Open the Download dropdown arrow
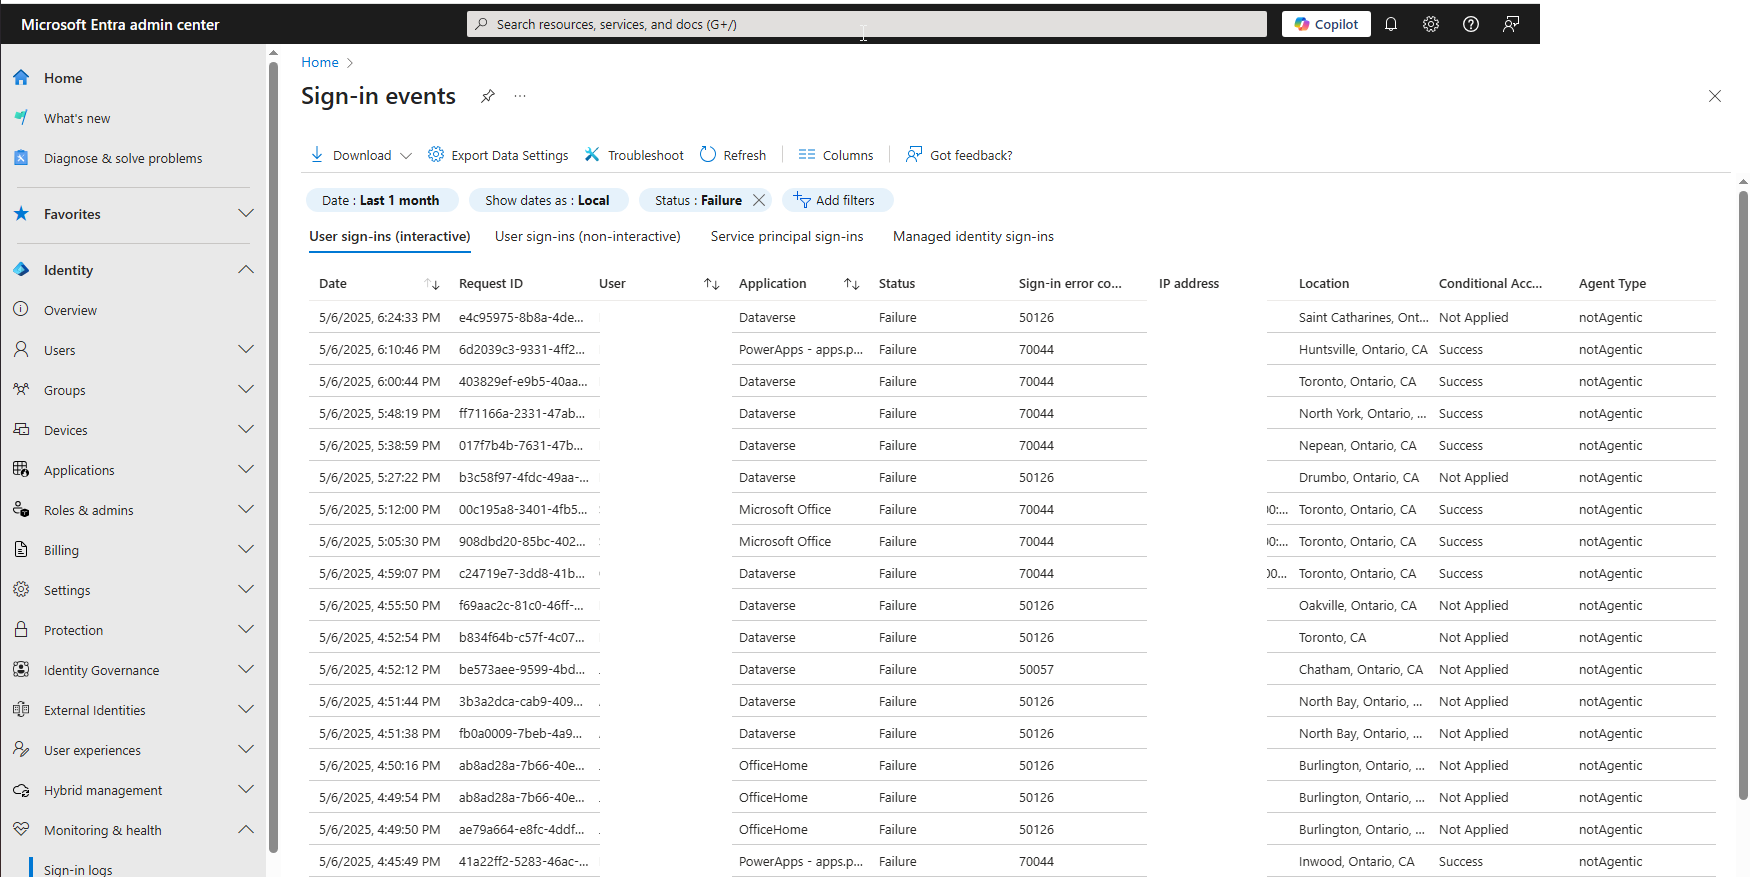This screenshot has width=1750, height=877. pos(406,155)
